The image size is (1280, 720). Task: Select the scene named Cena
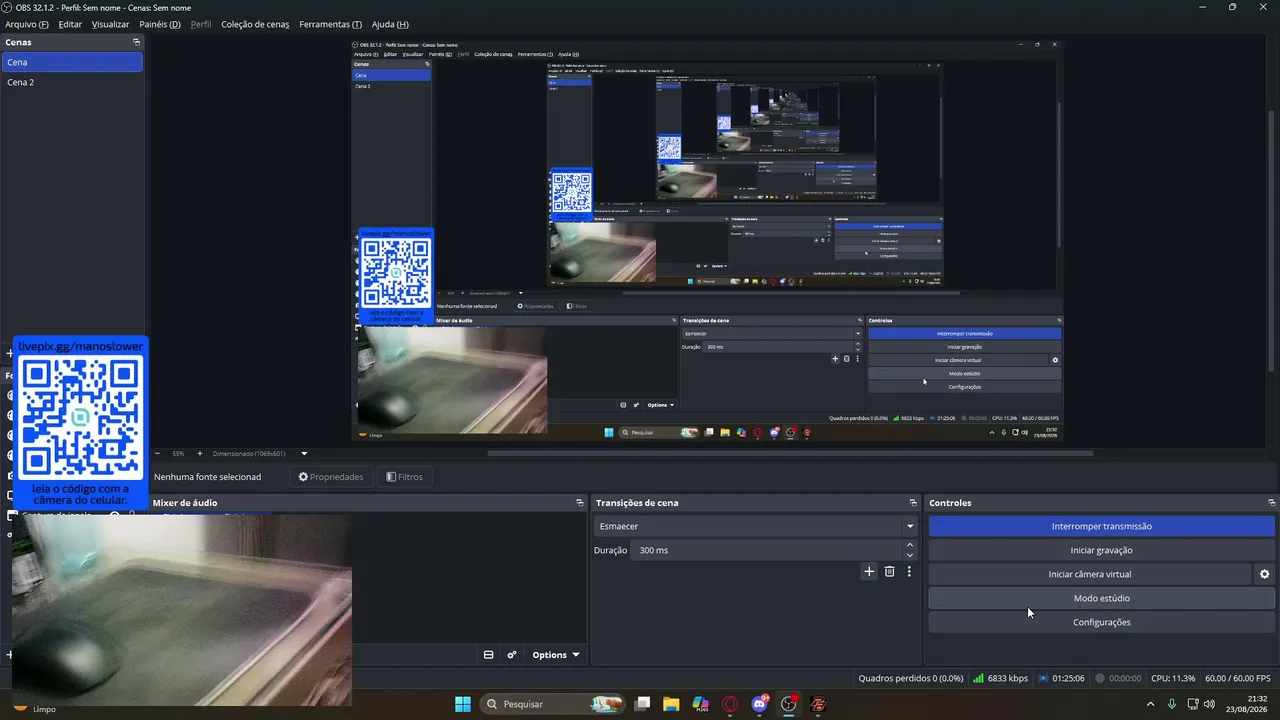click(x=72, y=62)
